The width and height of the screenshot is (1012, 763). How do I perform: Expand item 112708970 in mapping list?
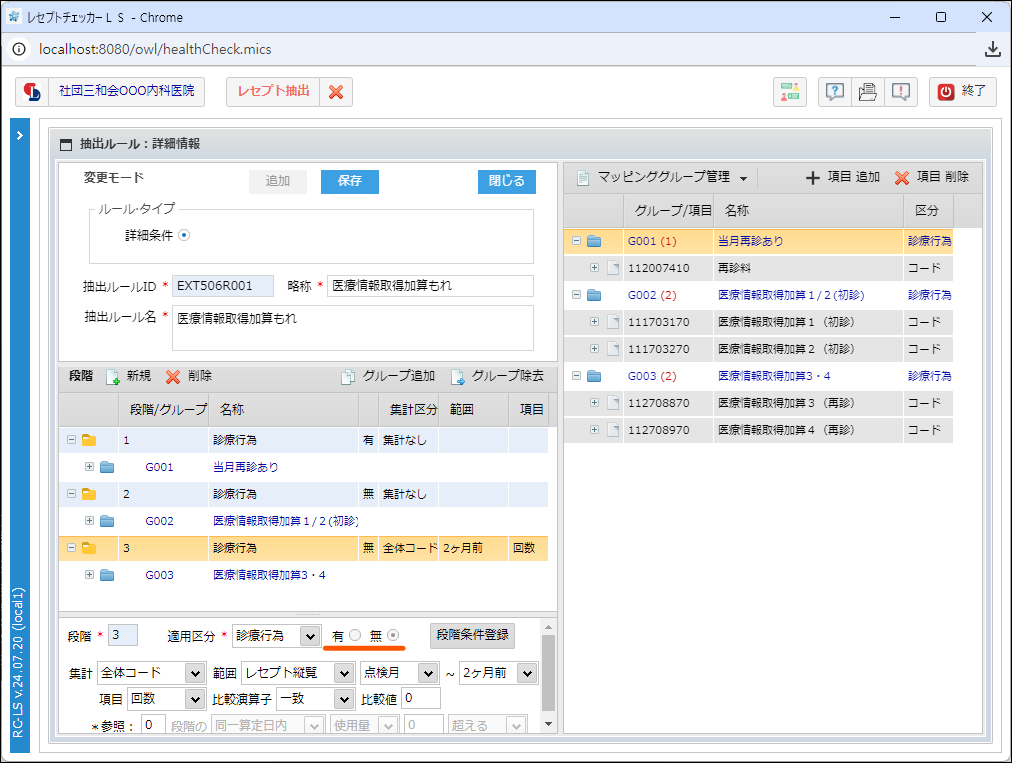[x=594, y=429]
